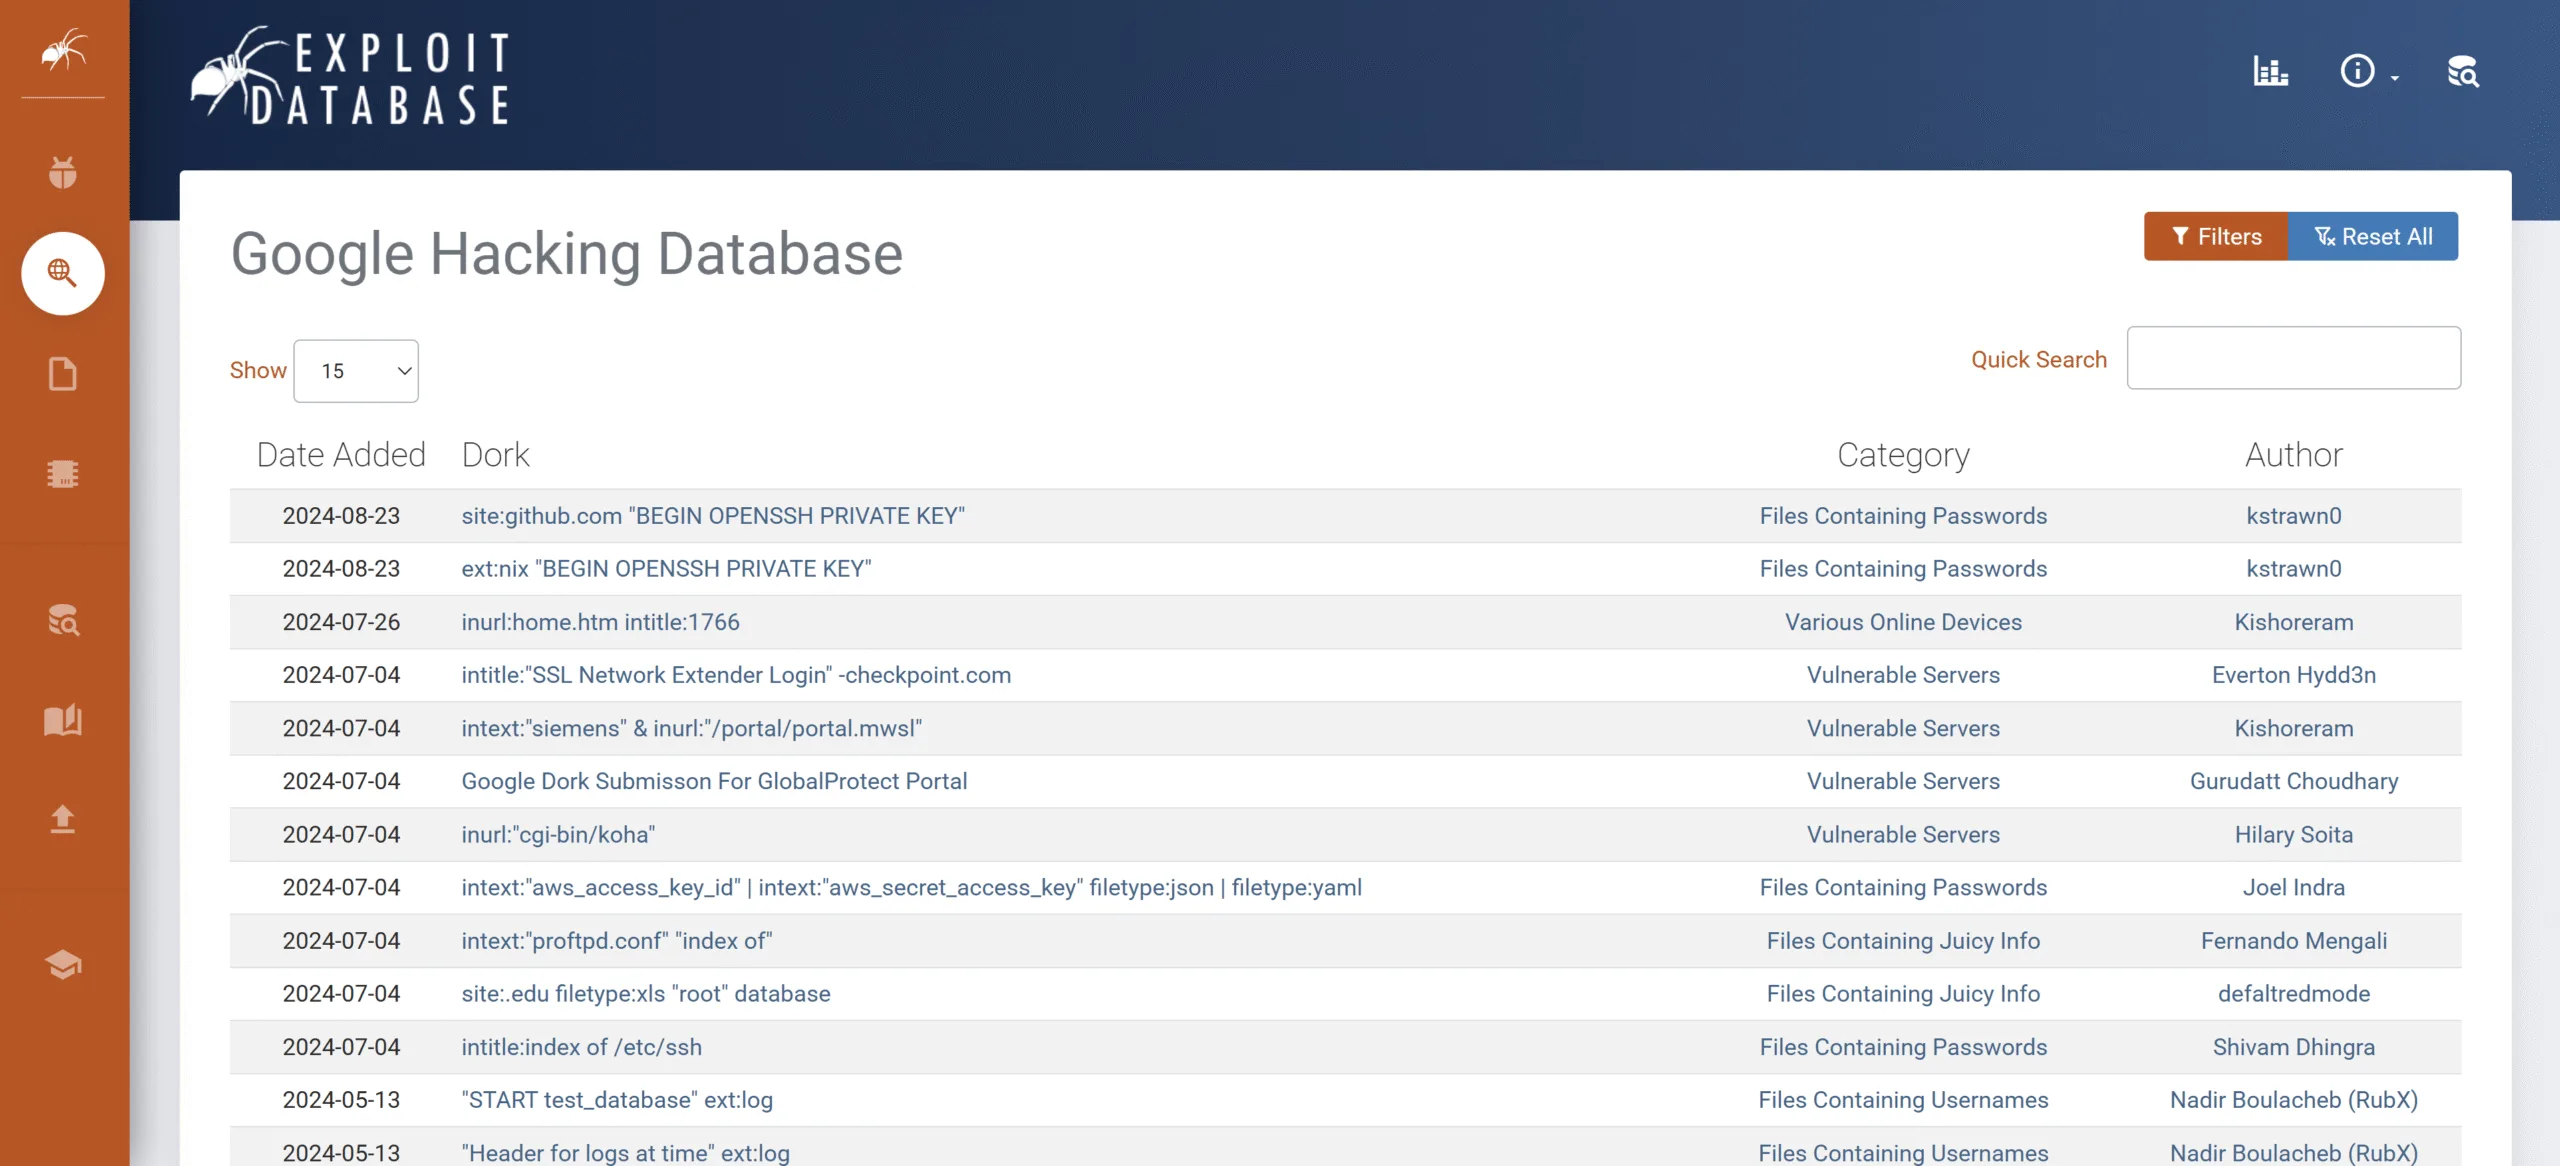Open the Online Training graduation cap icon

click(63, 964)
